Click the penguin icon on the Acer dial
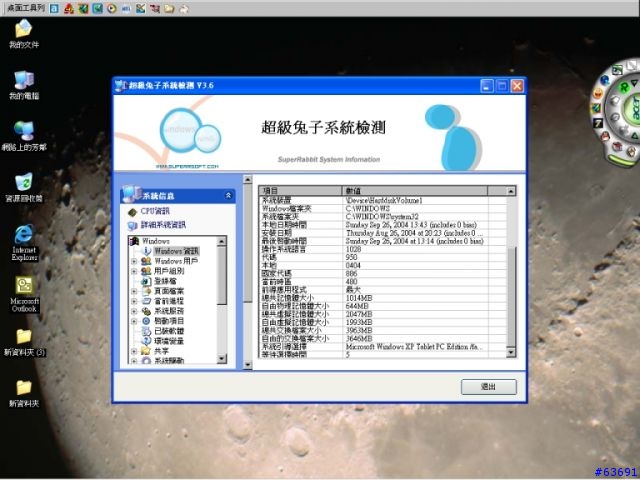 606,135
